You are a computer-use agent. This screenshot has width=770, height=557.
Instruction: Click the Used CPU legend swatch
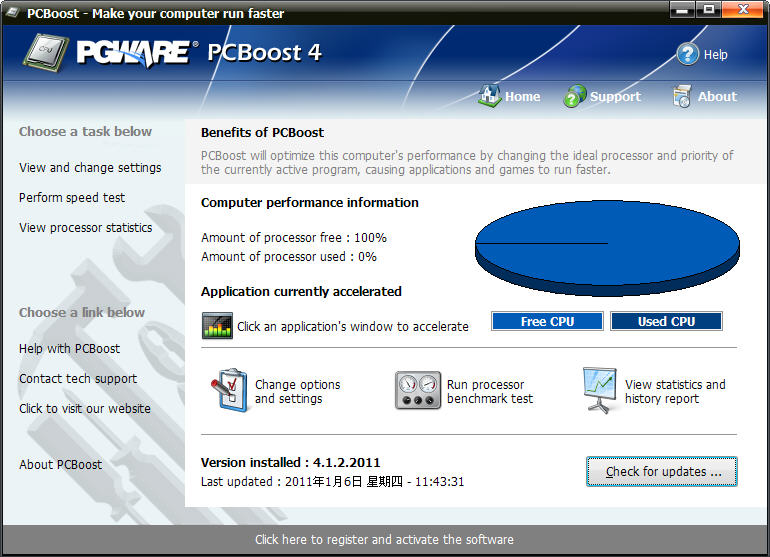pyautogui.click(x=666, y=321)
